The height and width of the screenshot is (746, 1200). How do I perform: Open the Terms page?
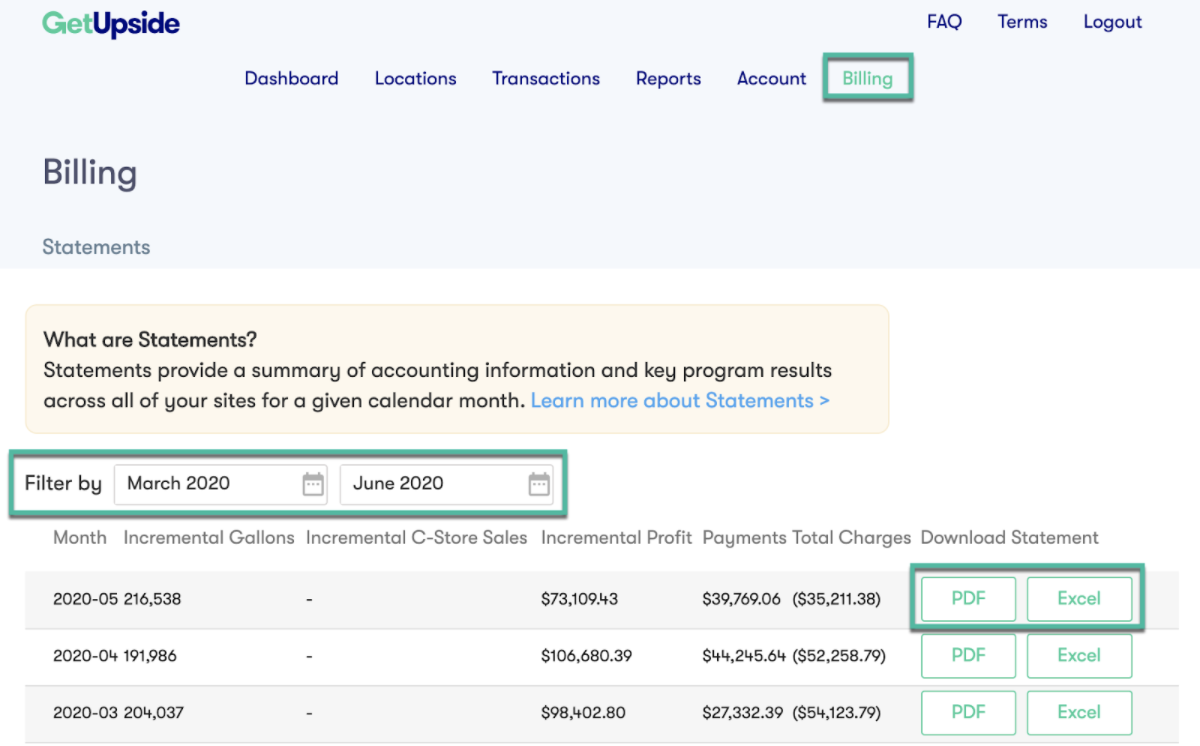1022,21
